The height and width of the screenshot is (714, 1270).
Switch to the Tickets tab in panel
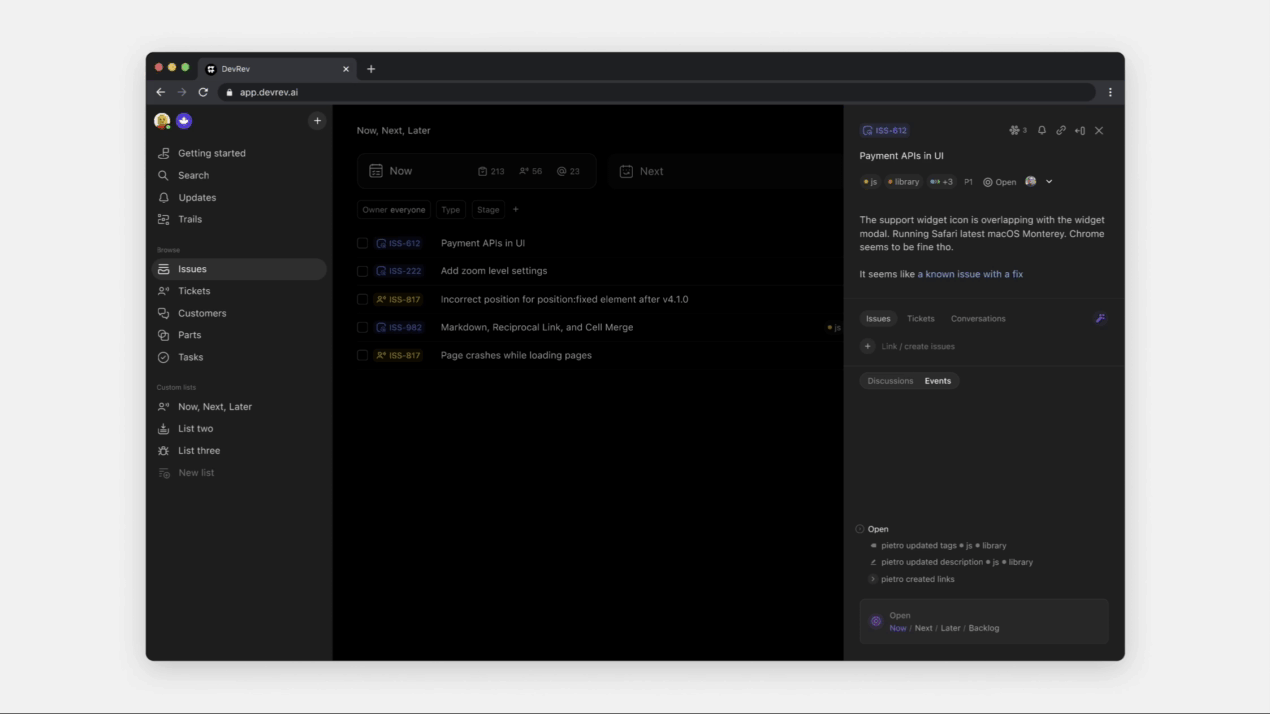[x=920, y=319]
